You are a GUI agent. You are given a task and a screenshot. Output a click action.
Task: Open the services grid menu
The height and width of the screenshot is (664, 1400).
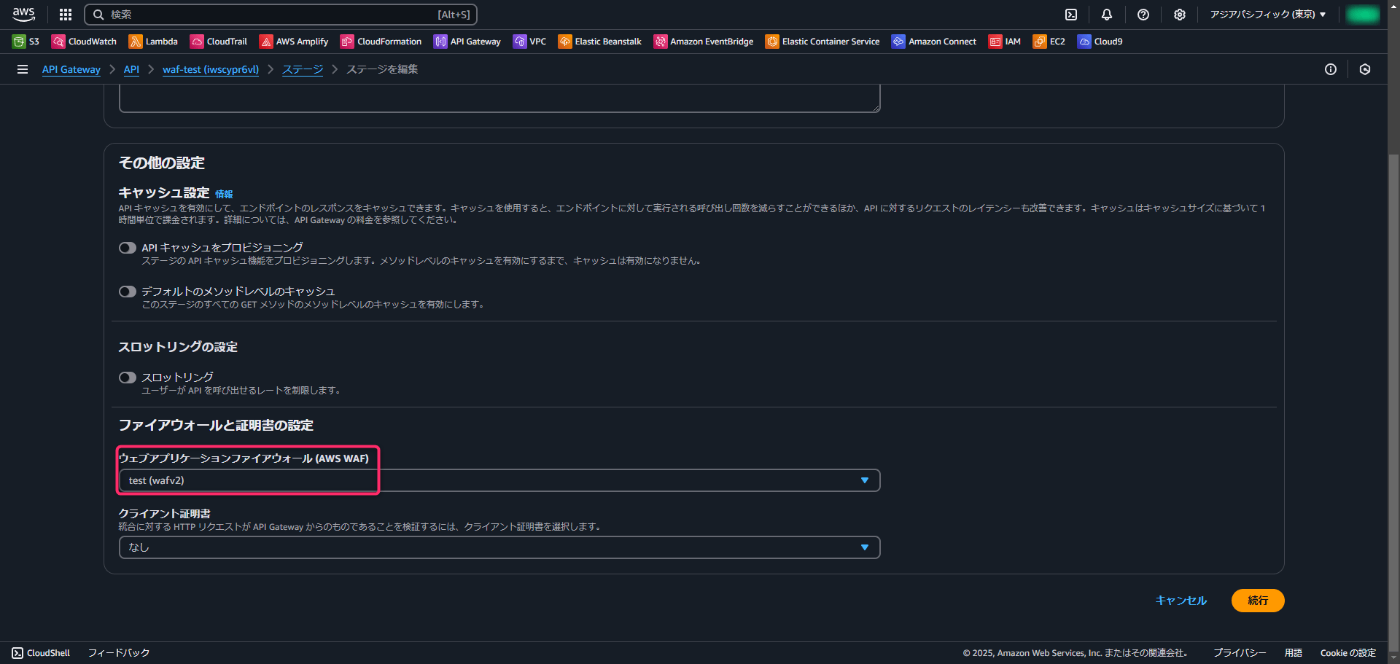pos(66,14)
